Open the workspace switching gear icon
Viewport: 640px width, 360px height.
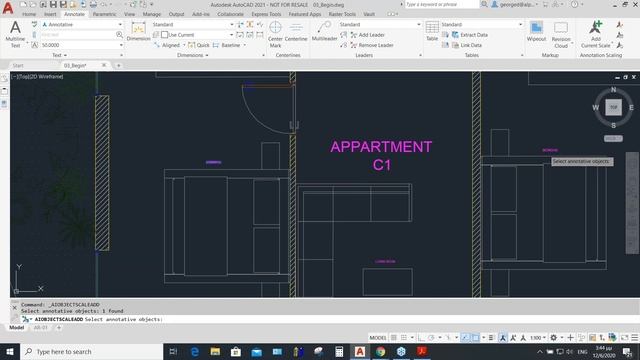pyautogui.click(x=553, y=338)
